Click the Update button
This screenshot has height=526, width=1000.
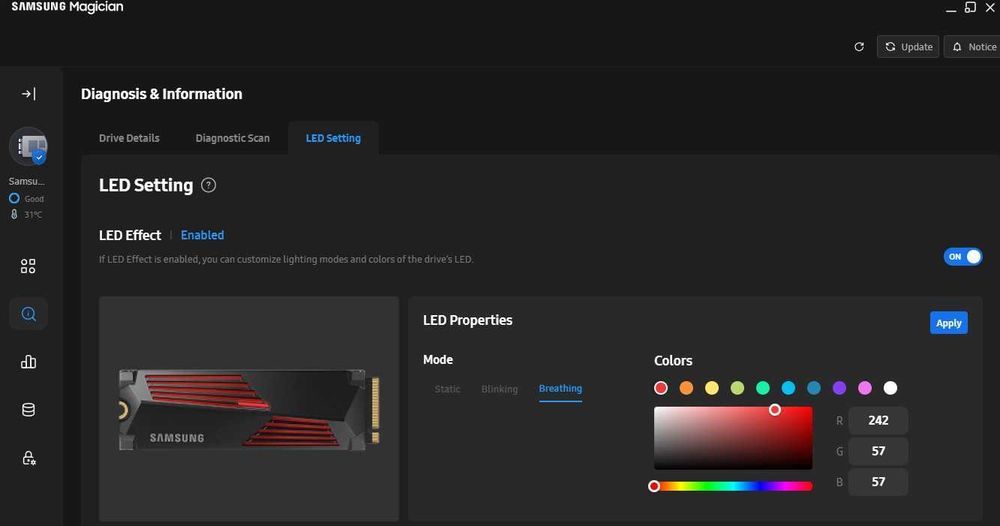pyautogui.click(x=908, y=47)
